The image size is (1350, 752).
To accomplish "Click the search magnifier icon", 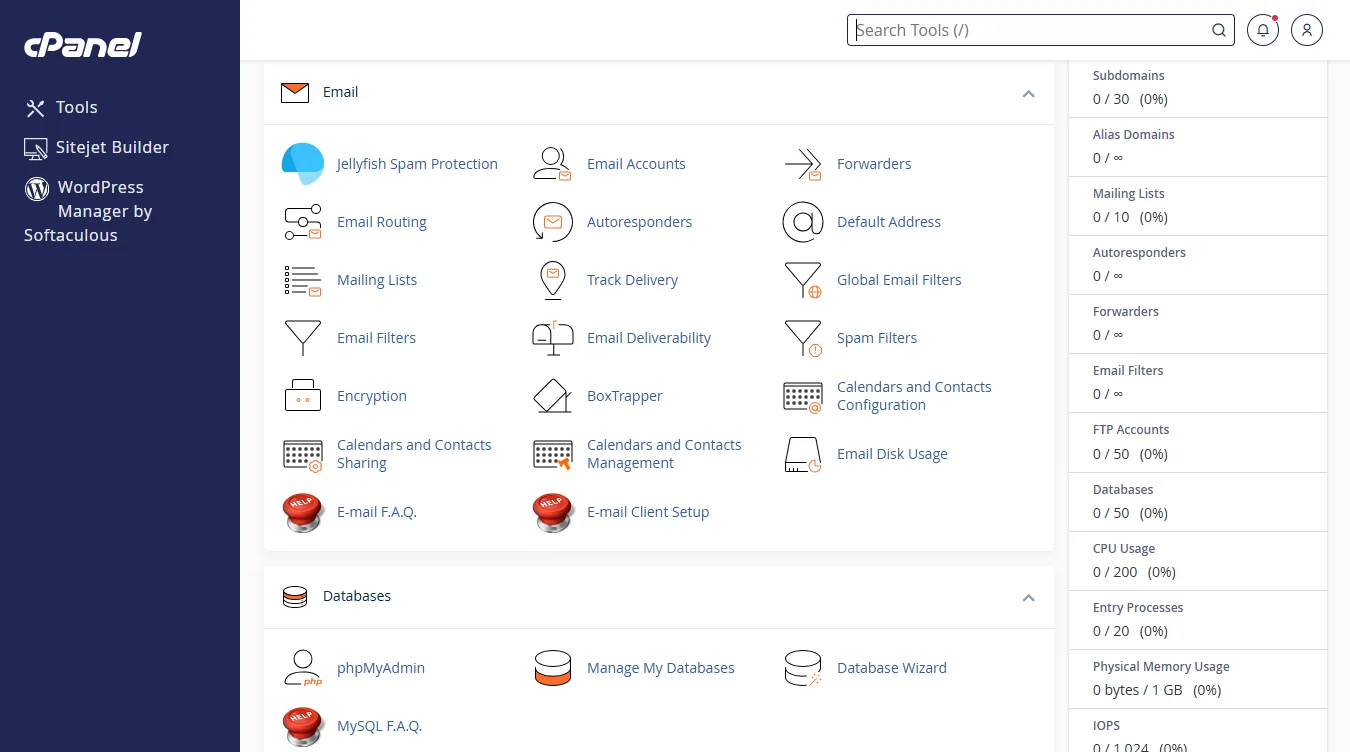I will pyautogui.click(x=1219, y=30).
